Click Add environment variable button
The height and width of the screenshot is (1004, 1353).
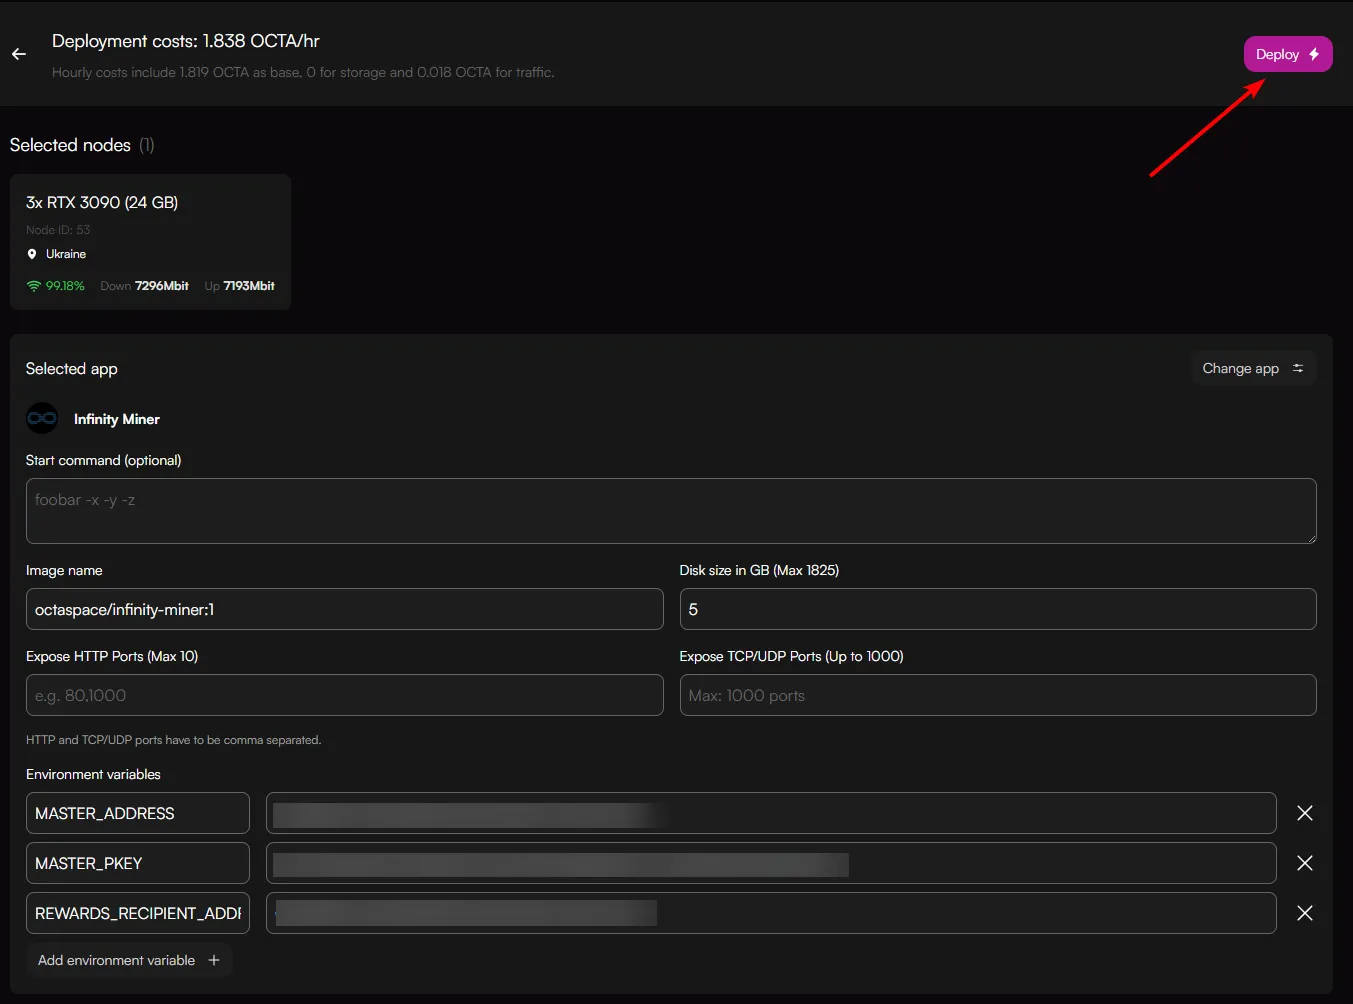129,960
